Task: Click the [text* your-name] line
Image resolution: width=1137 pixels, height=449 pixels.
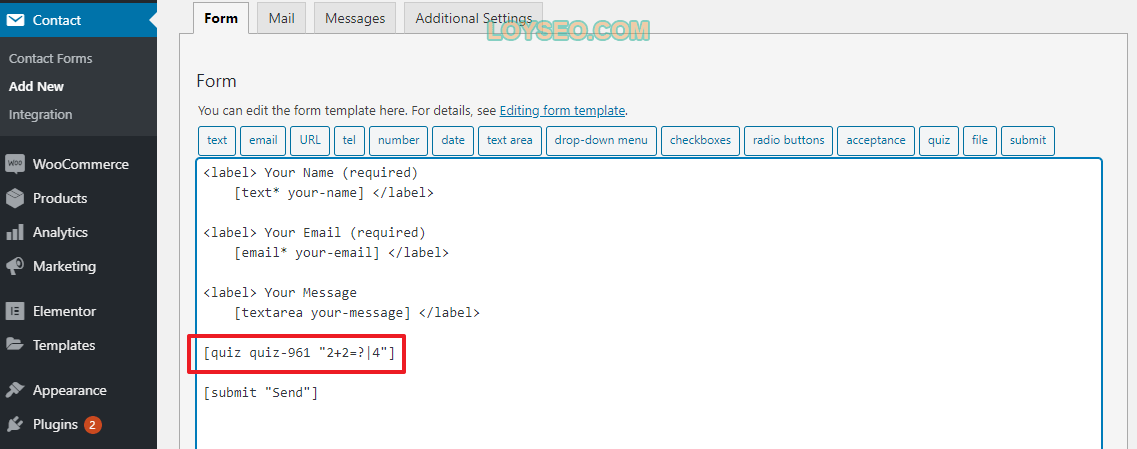Action: pyautogui.click(x=334, y=193)
